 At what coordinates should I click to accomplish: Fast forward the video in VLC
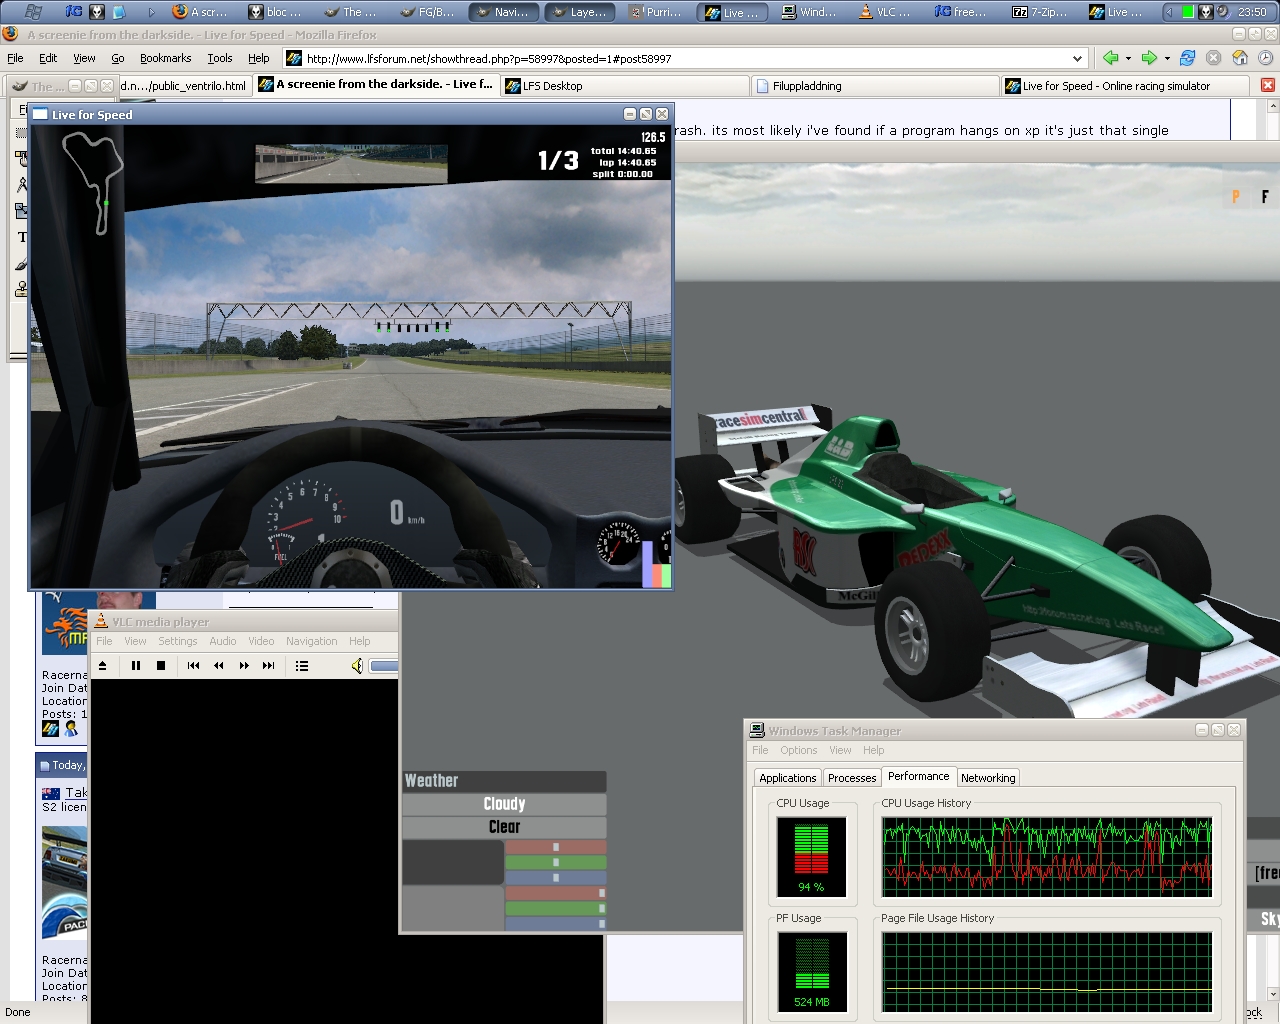[x=244, y=666]
